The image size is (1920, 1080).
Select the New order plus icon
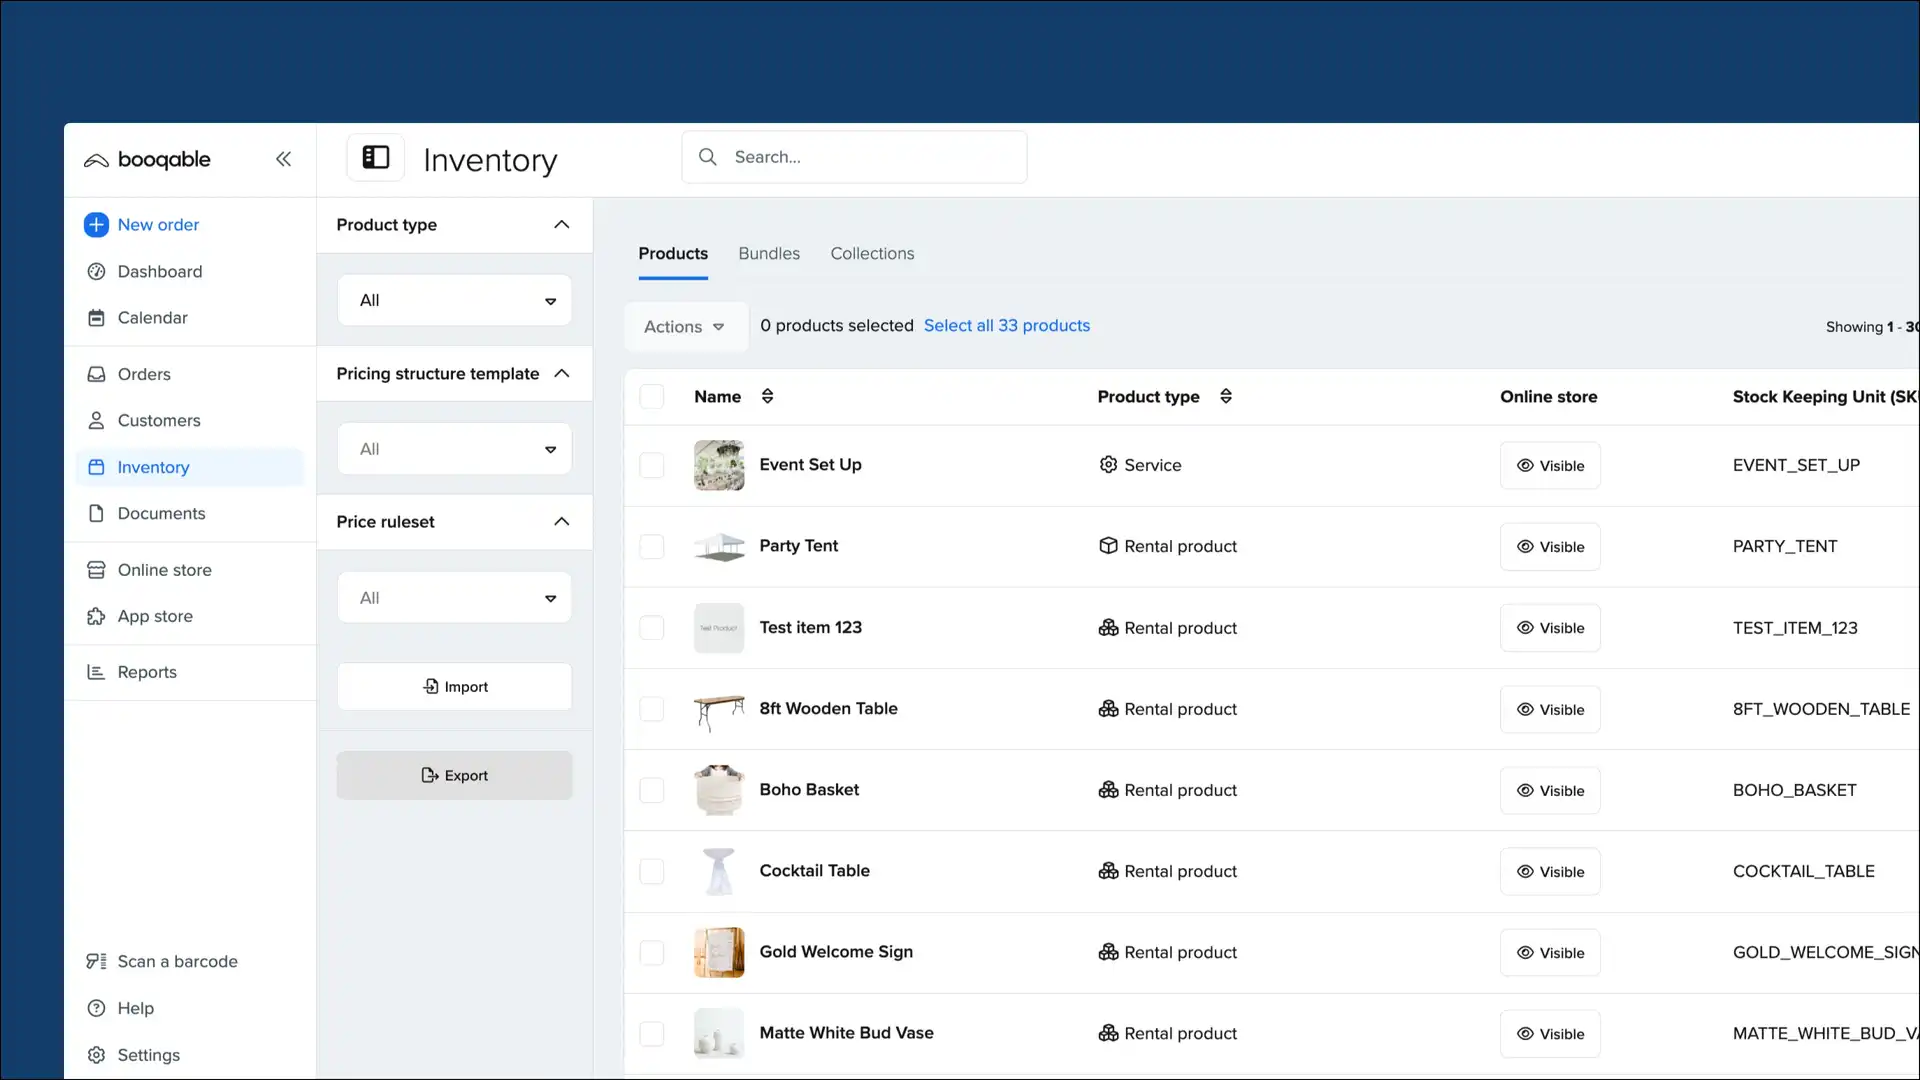pos(95,224)
